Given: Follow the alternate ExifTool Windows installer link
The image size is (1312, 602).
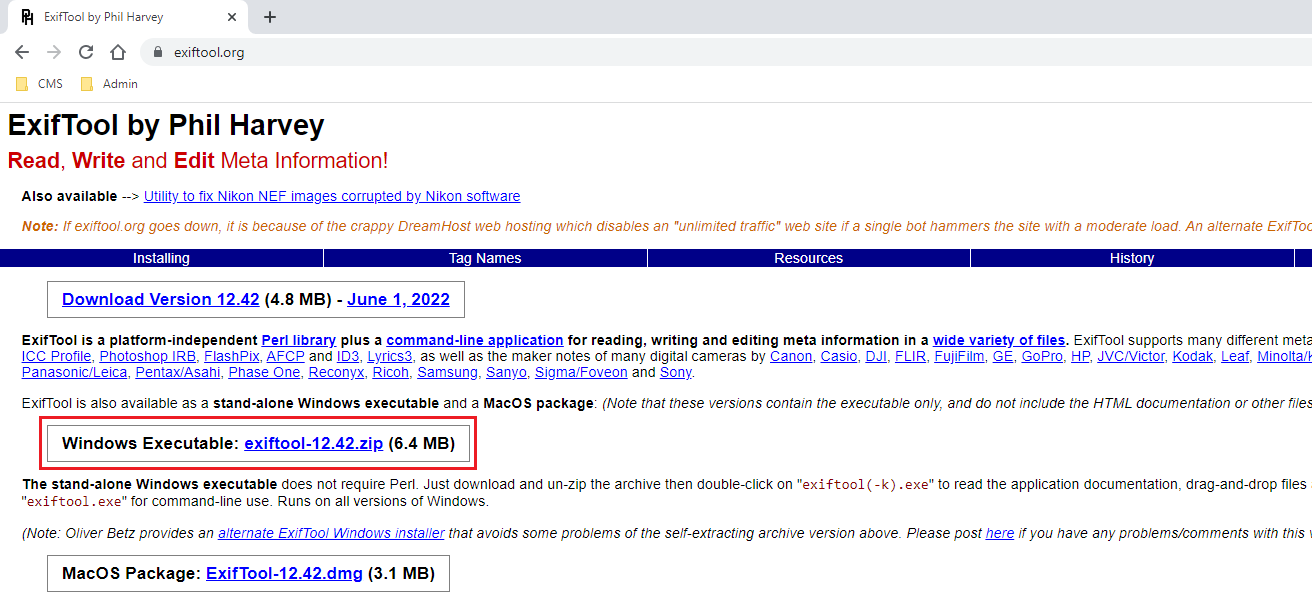Looking at the screenshot, I should (x=331, y=533).
